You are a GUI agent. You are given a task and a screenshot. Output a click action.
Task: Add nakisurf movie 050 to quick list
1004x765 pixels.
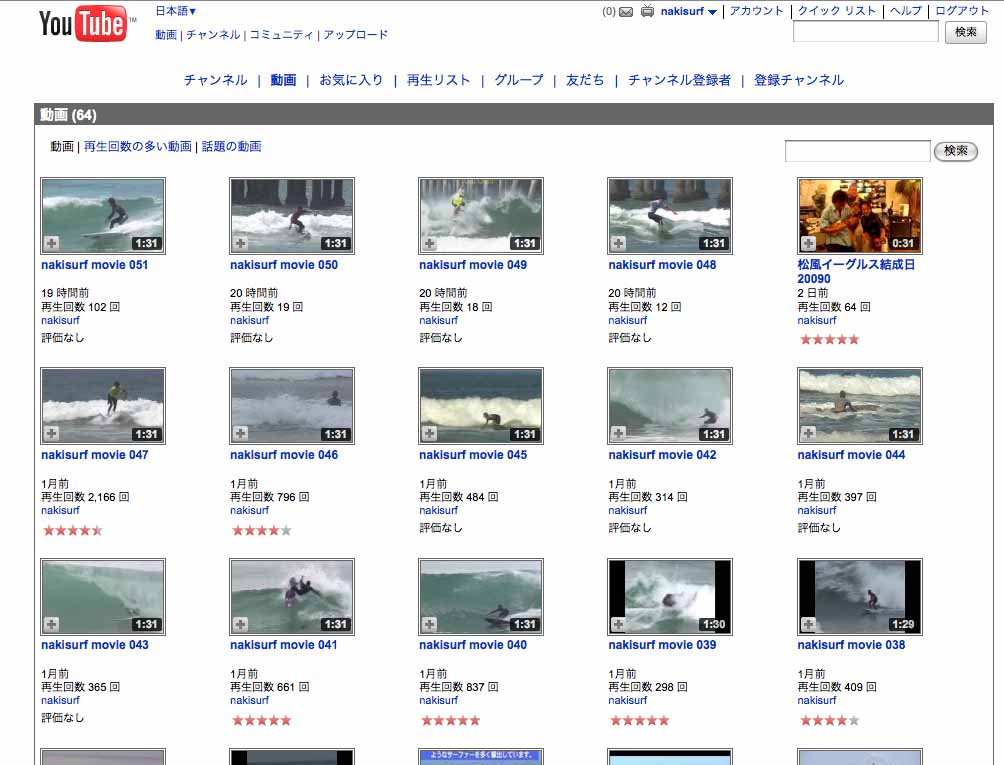240,243
